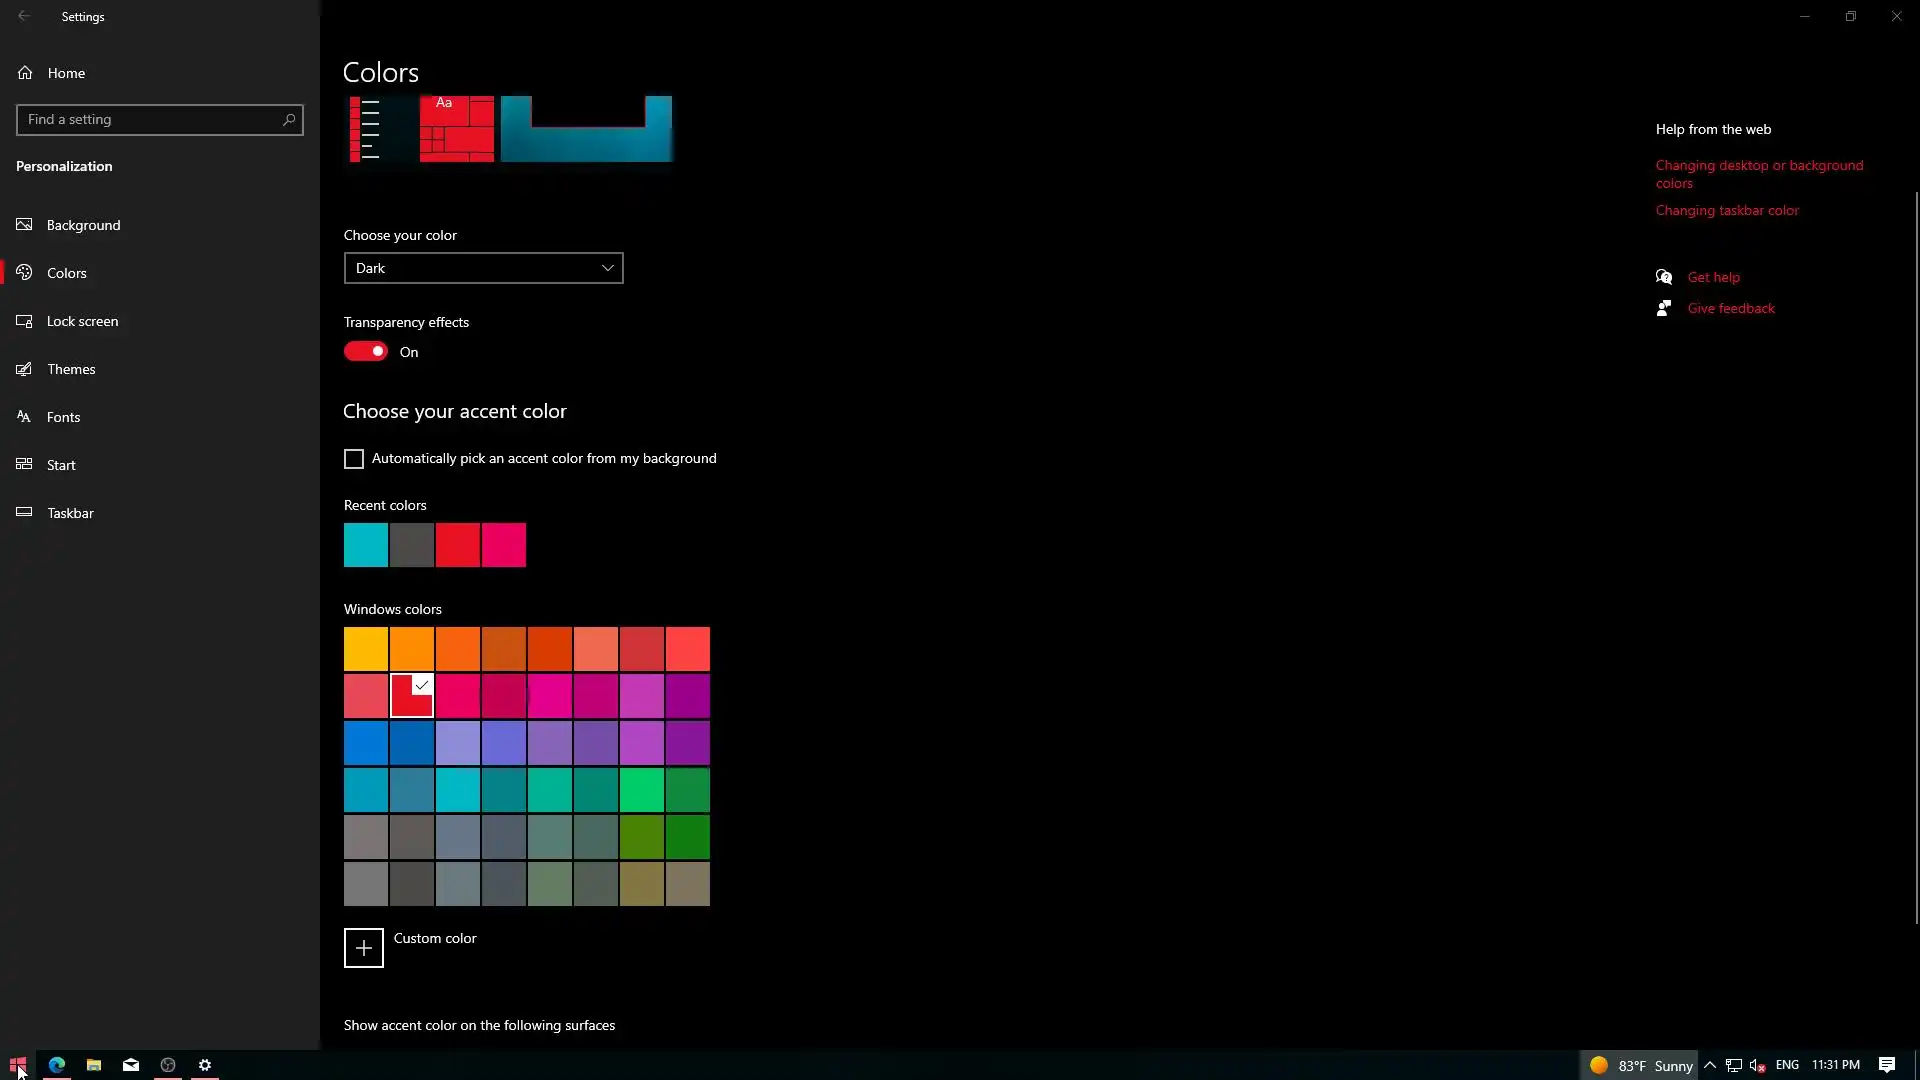
Task: Open the notification center icon
Action: point(1886,1065)
